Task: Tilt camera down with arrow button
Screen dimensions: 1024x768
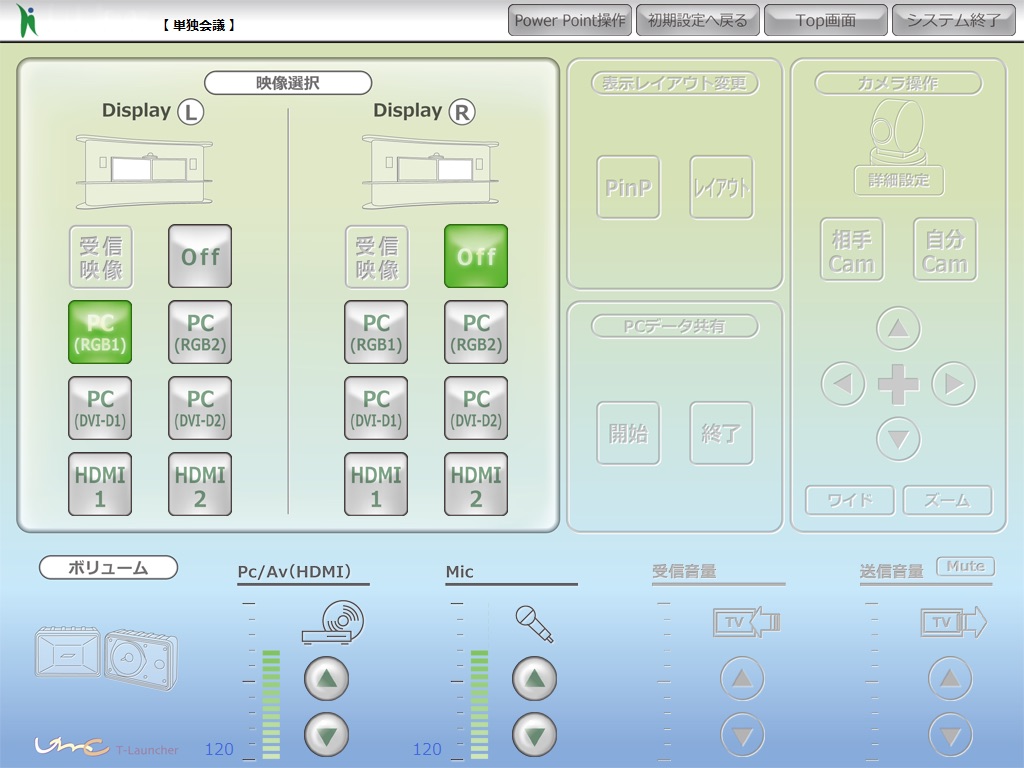Action: pos(898,438)
